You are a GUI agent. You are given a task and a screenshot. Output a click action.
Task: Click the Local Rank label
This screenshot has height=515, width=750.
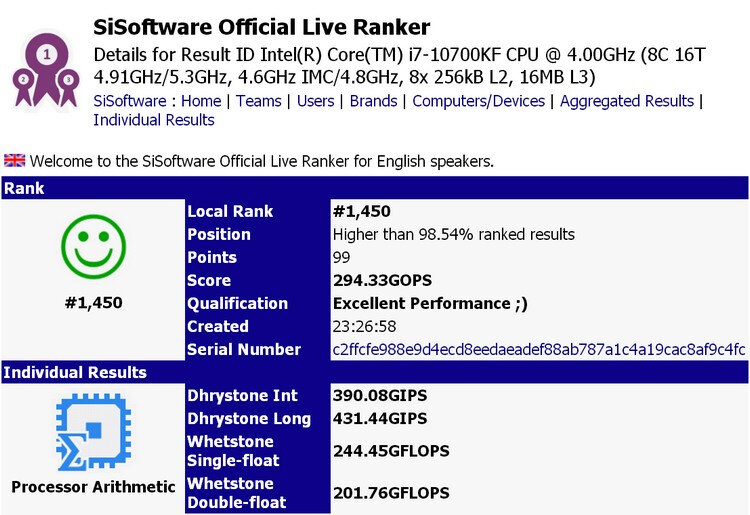click(230, 211)
